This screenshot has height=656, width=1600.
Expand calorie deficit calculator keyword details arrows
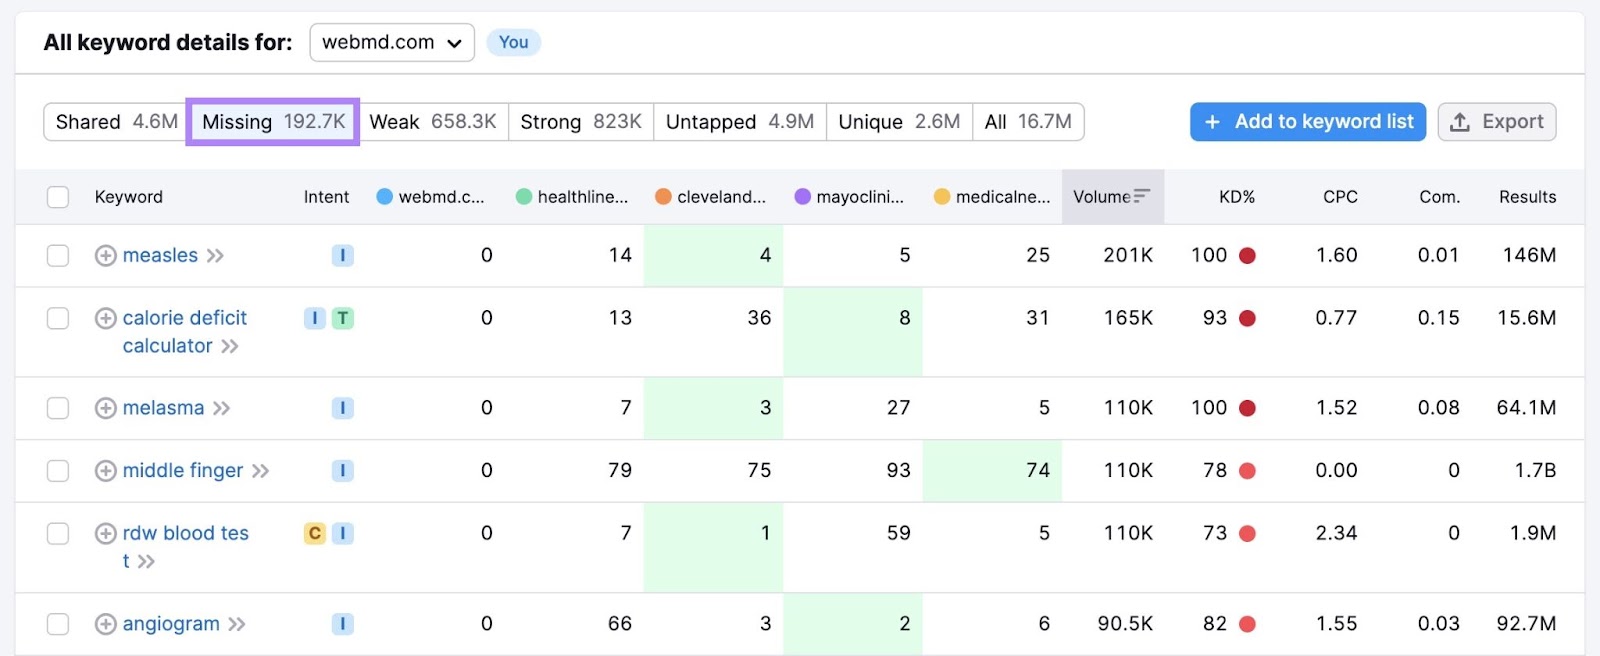coord(230,346)
